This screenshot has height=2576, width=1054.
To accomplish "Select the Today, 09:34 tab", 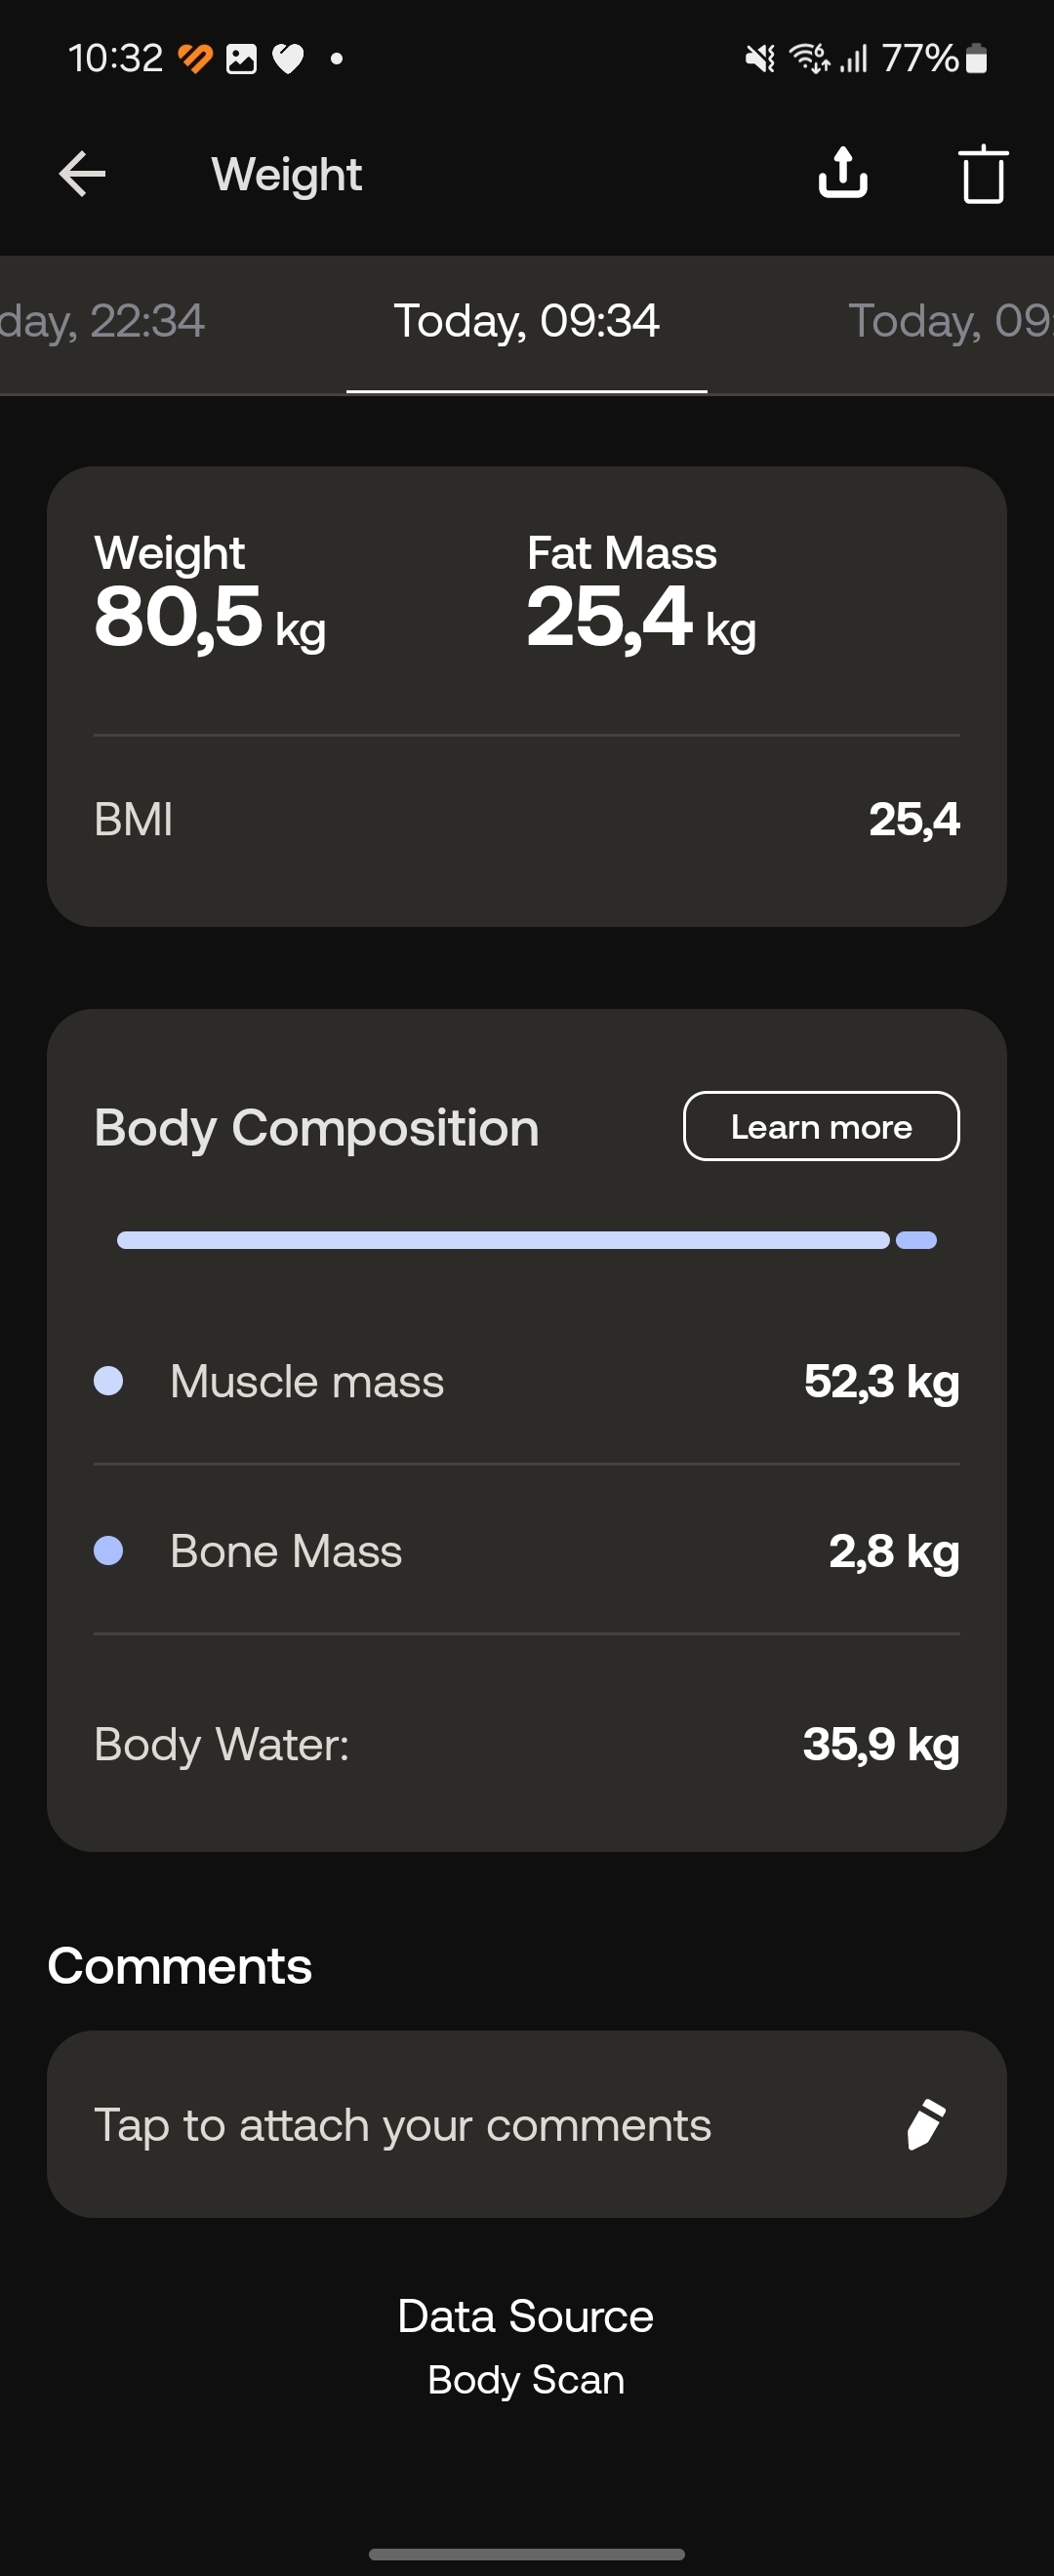I will click(526, 321).
